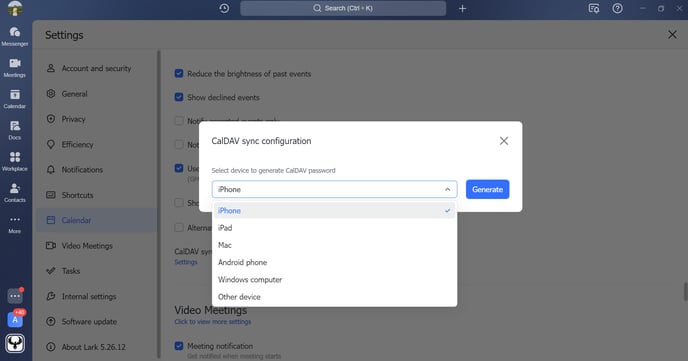Select Android phone from device list
The width and height of the screenshot is (688, 361).
[x=334, y=262]
